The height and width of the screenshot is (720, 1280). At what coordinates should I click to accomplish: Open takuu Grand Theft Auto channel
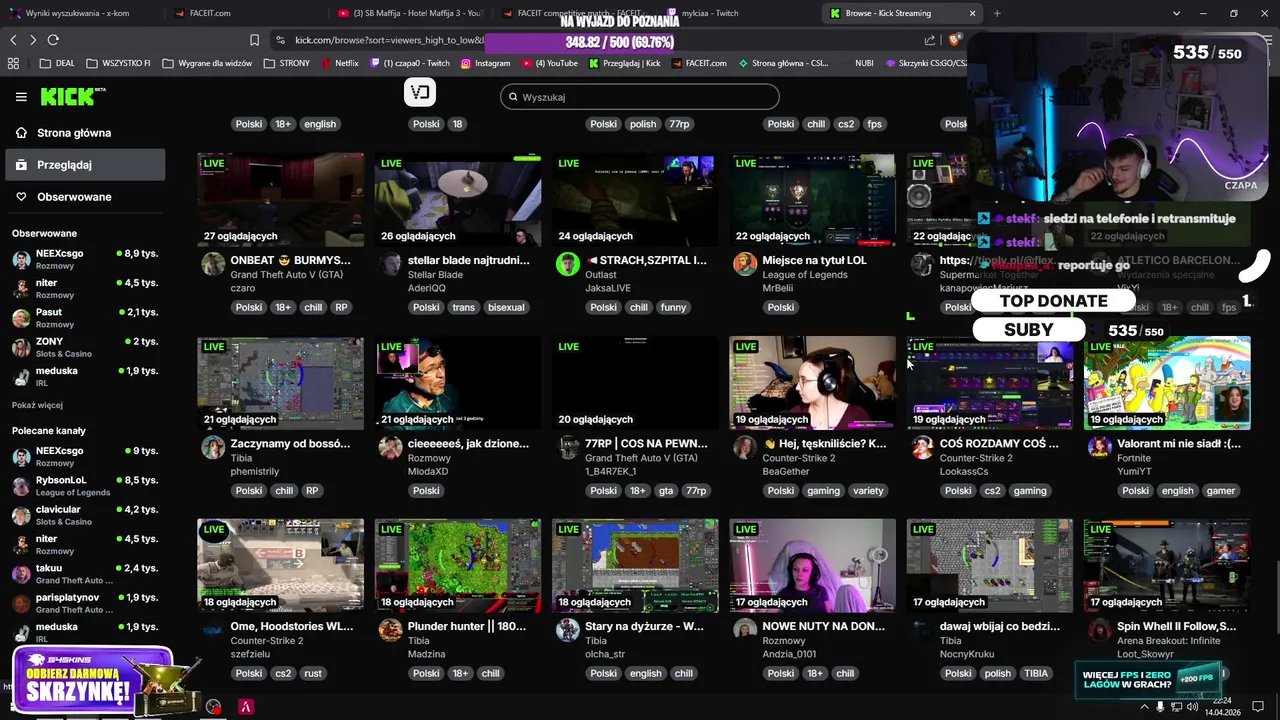[x=85, y=574]
